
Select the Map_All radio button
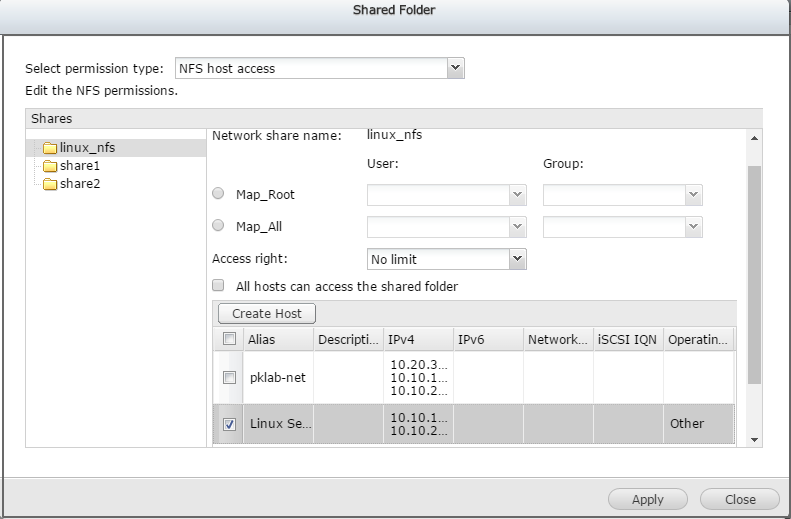click(x=219, y=227)
